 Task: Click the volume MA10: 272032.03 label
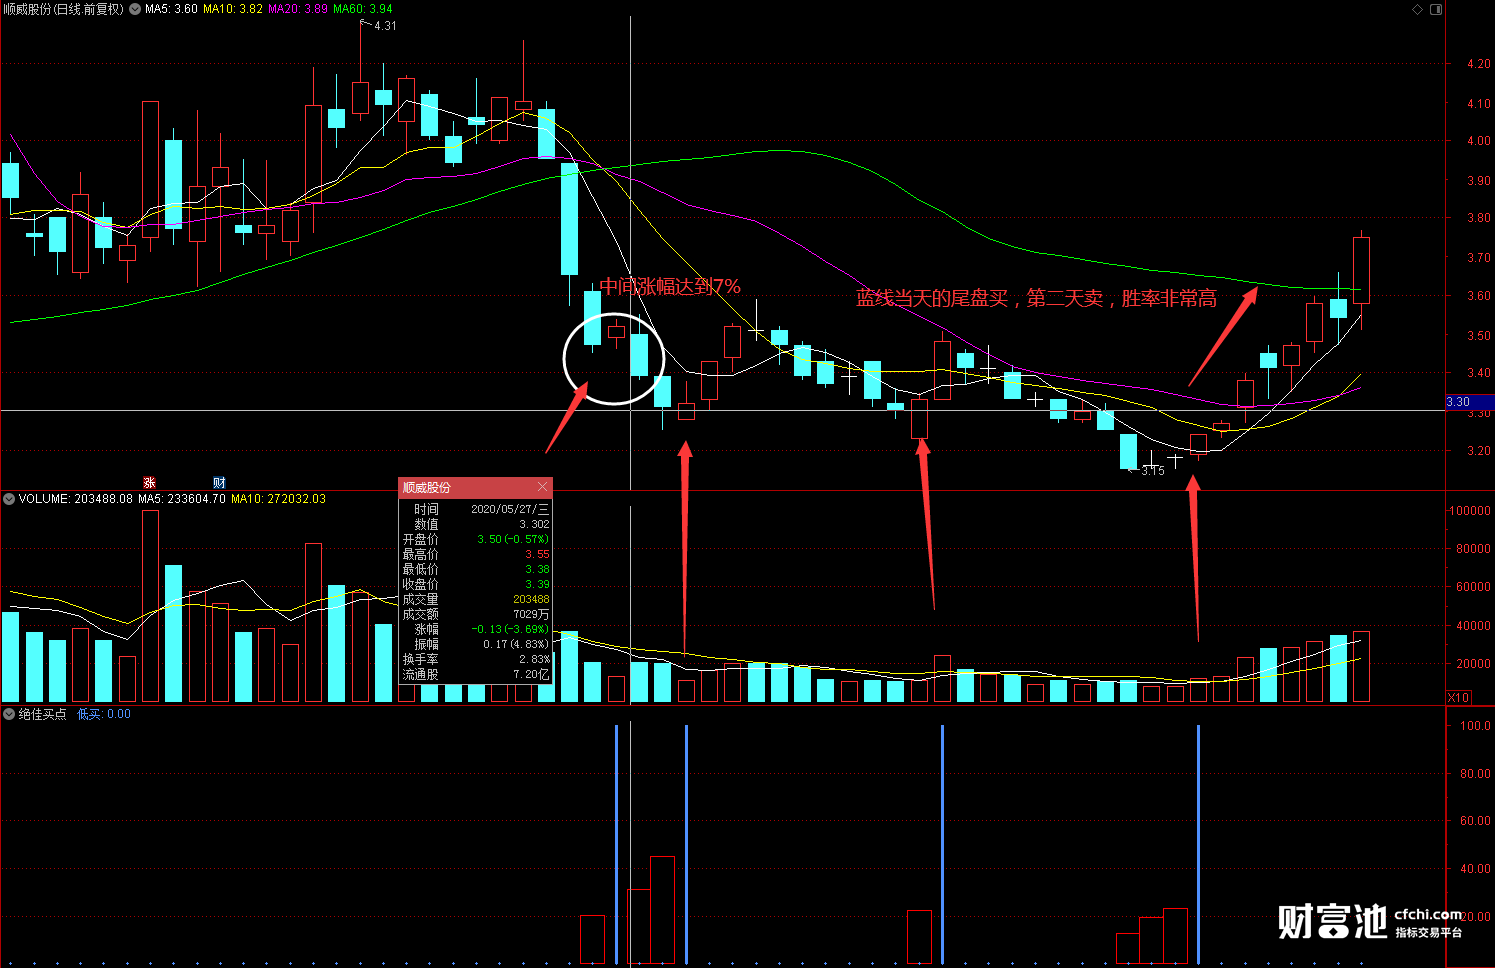coord(279,499)
